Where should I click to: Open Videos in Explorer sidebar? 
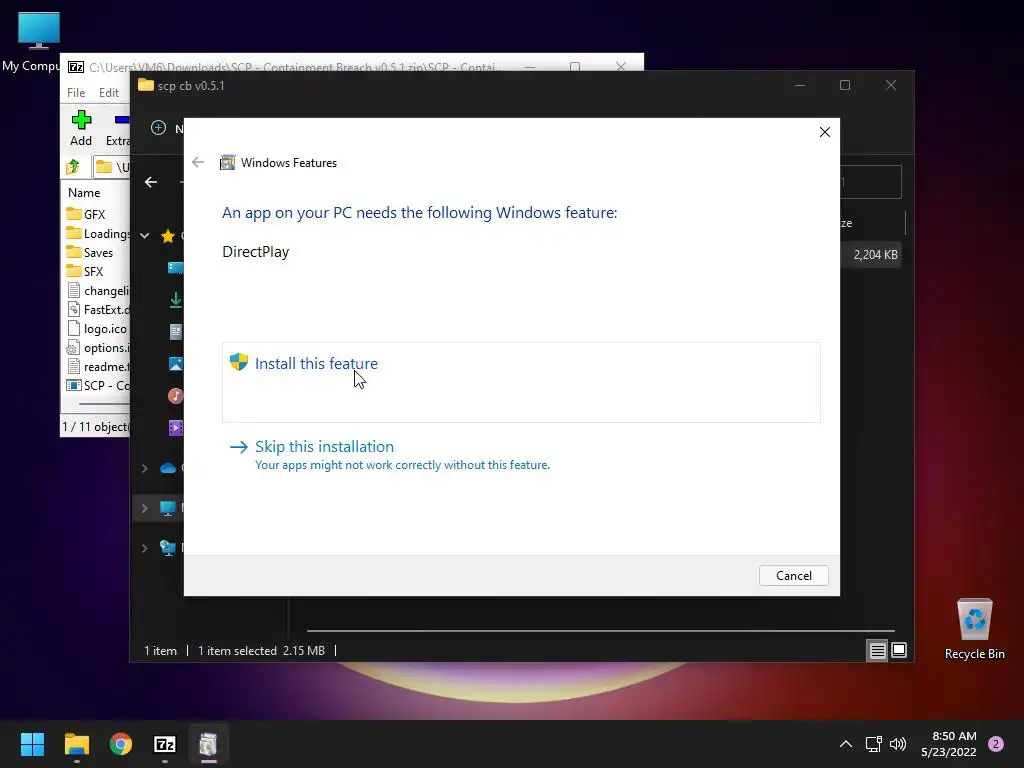(176, 428)
